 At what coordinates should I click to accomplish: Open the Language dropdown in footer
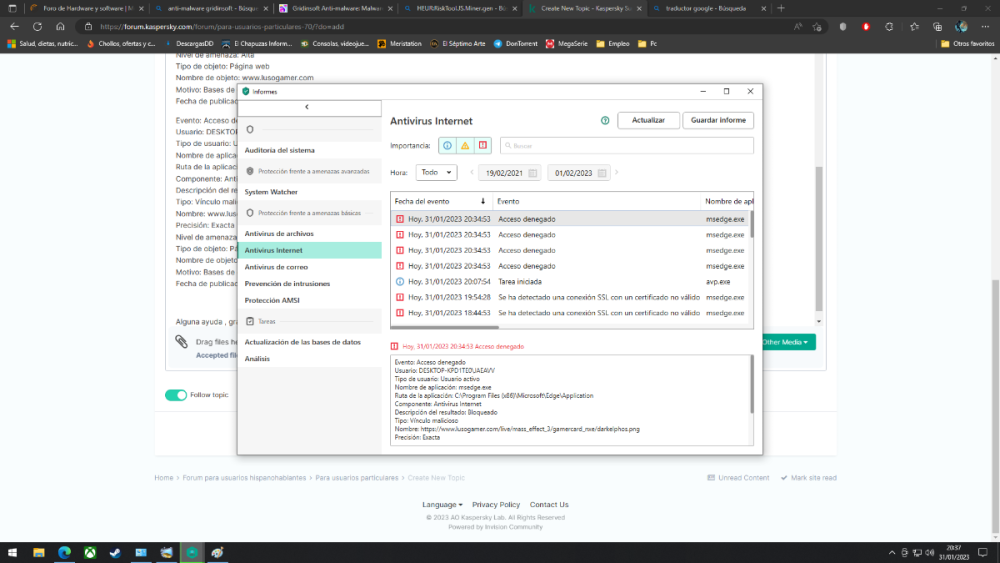(x=442, y=504)
